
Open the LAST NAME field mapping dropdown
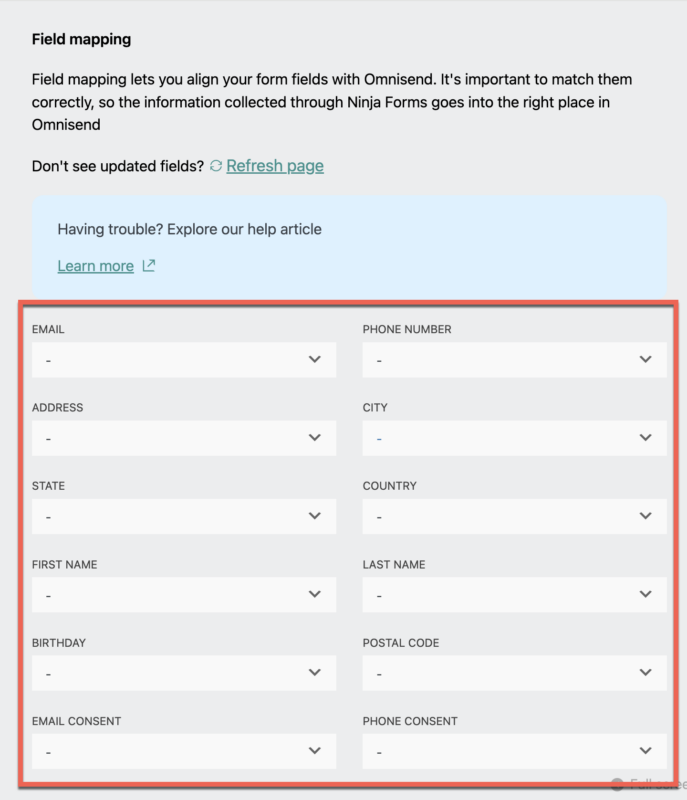(x=514, y=594)
